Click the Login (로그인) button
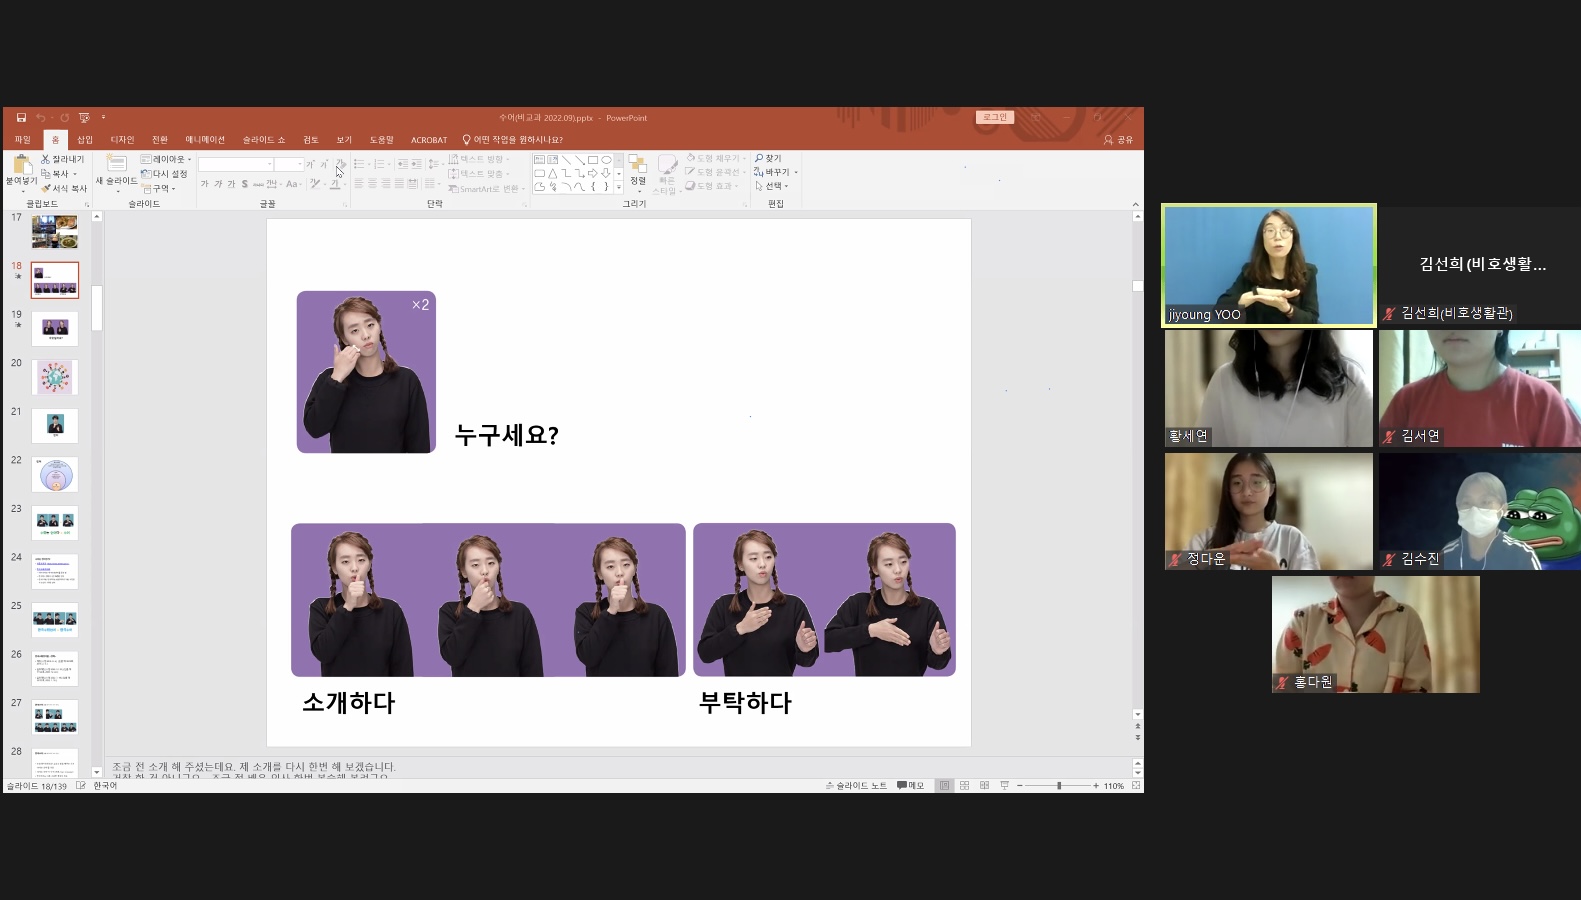Screen dimensions: 1581x900 click(994, 118)
